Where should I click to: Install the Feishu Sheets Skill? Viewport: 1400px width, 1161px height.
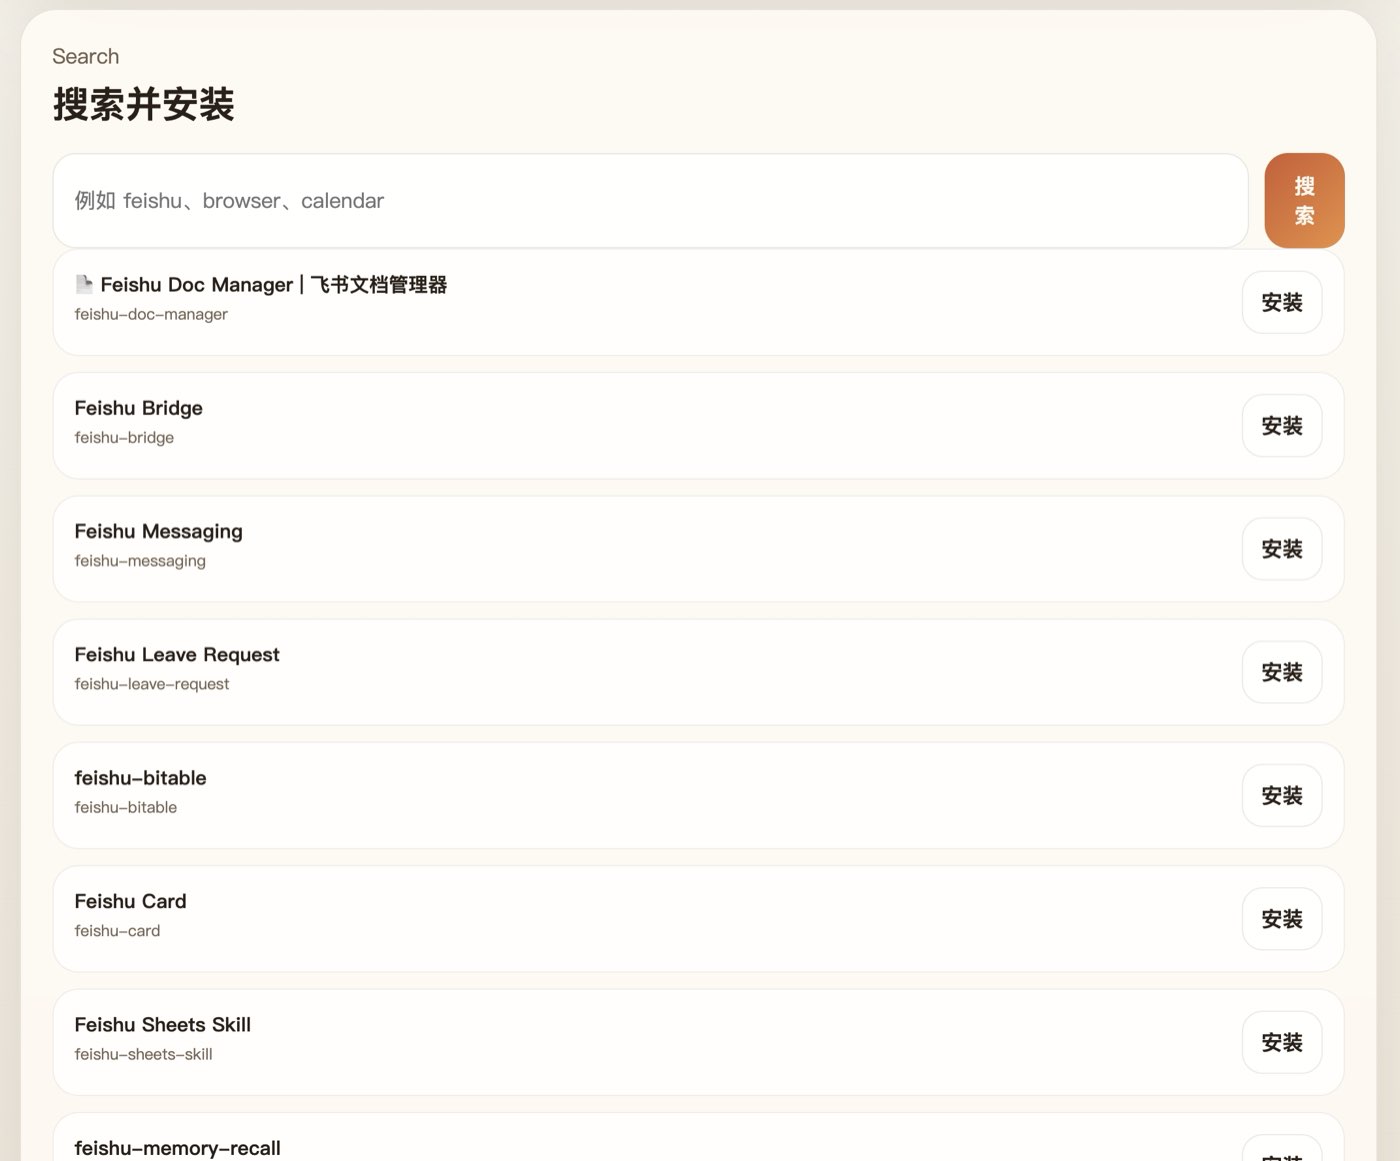(1282, 1042)
